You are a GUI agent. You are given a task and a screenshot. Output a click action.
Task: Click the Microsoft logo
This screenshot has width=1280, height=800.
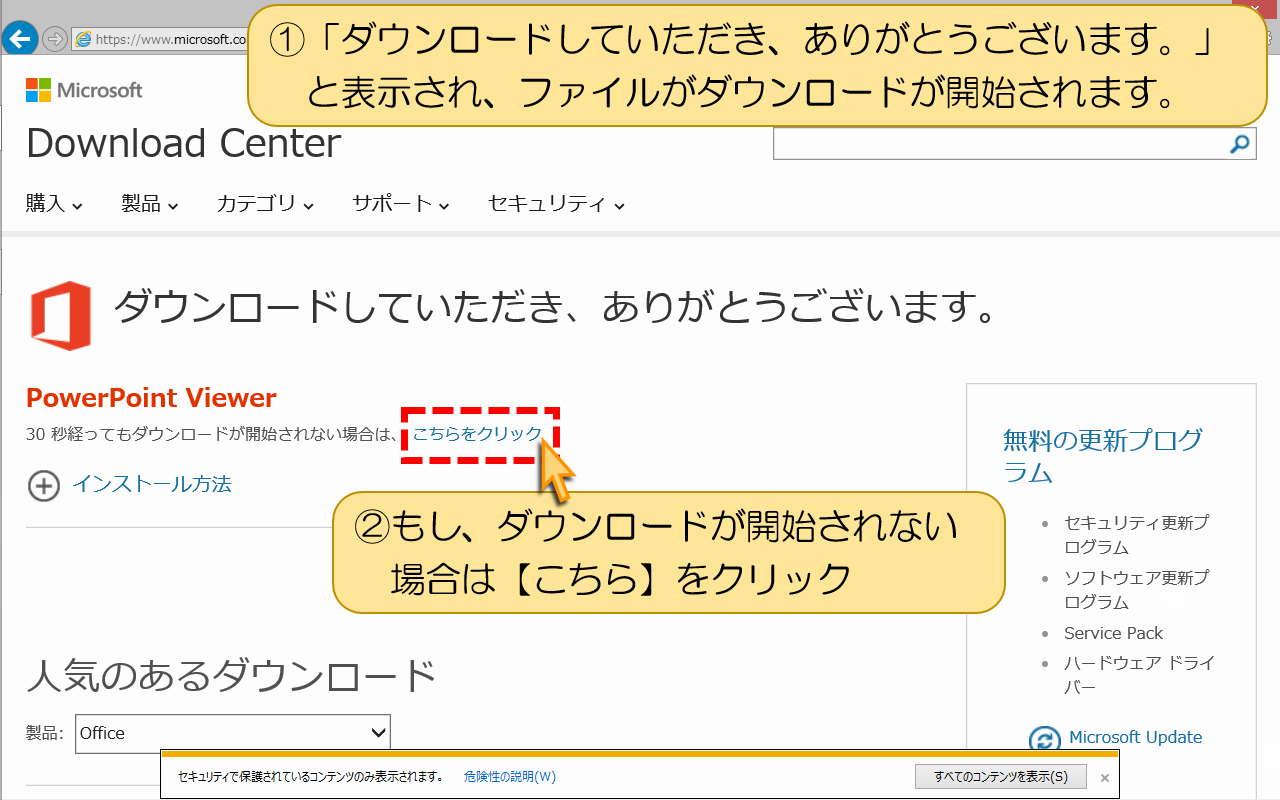84,90
